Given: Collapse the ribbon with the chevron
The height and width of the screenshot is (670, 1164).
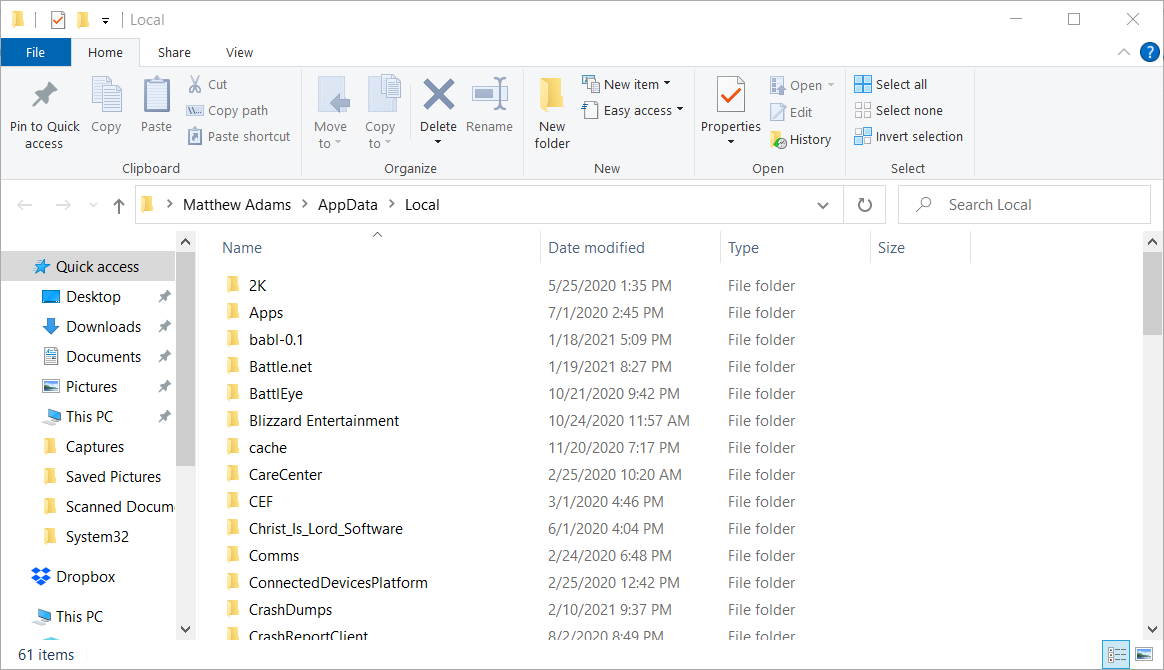Looking at the screenshot, I should (1124, 52).
